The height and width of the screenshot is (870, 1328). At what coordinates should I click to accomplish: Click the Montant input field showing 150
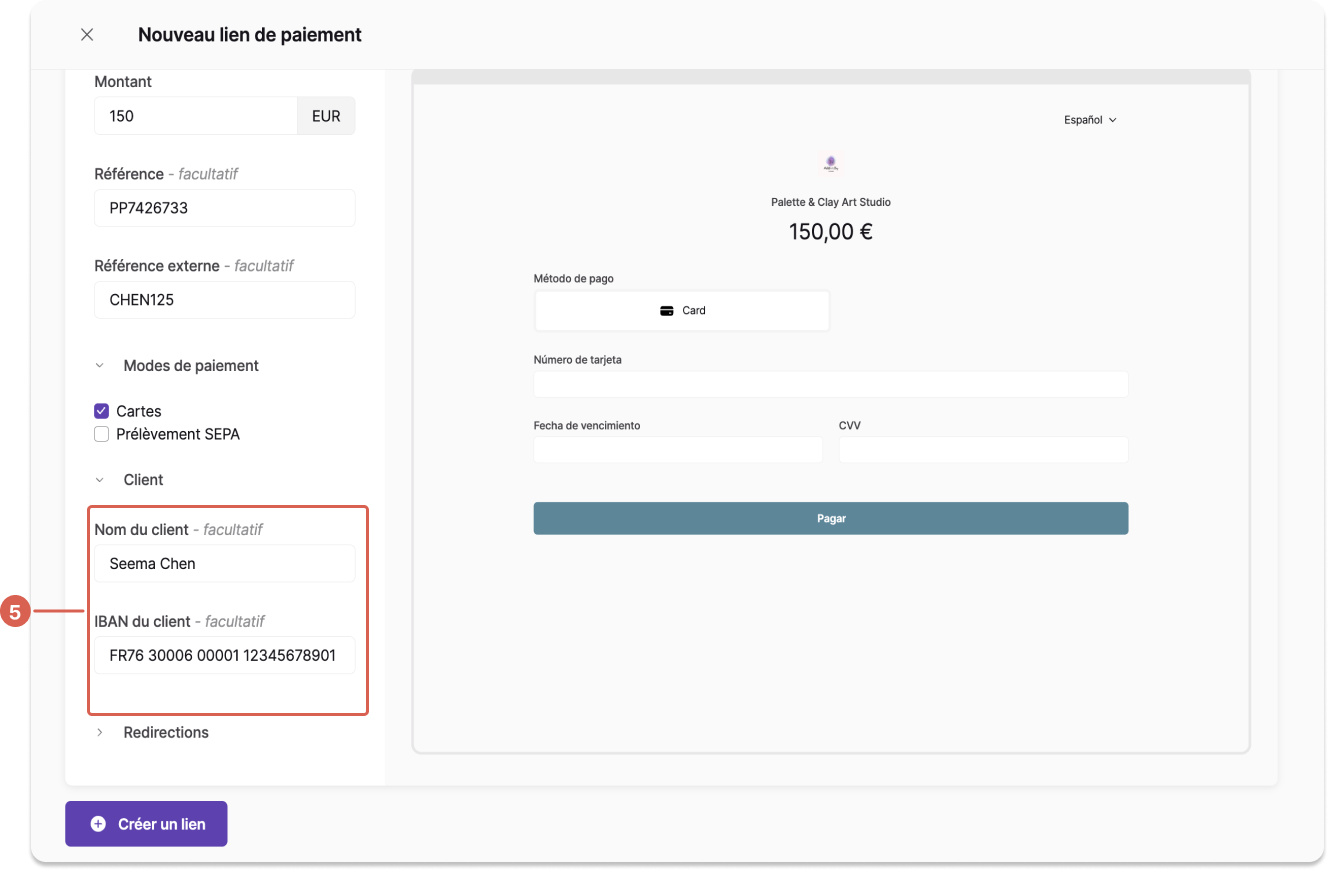196,116
